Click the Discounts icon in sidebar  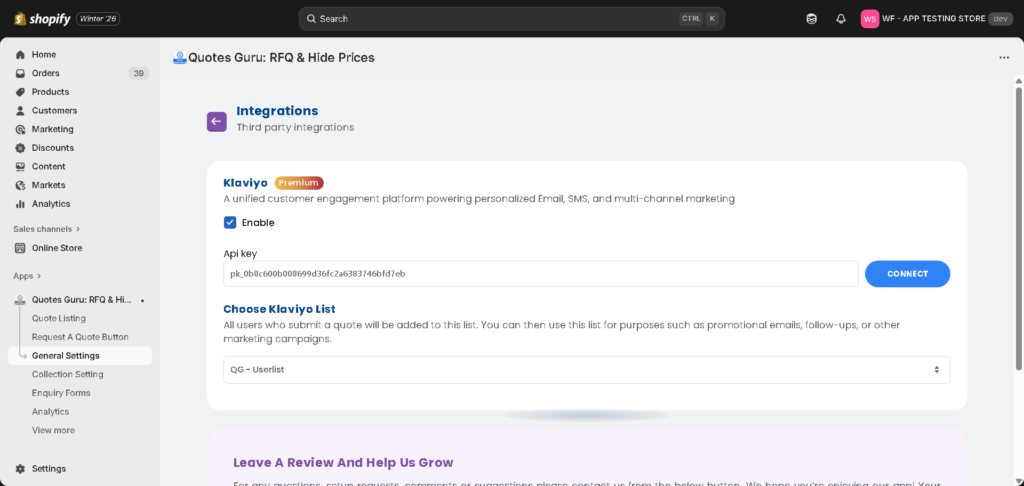(x=20, y=148)
